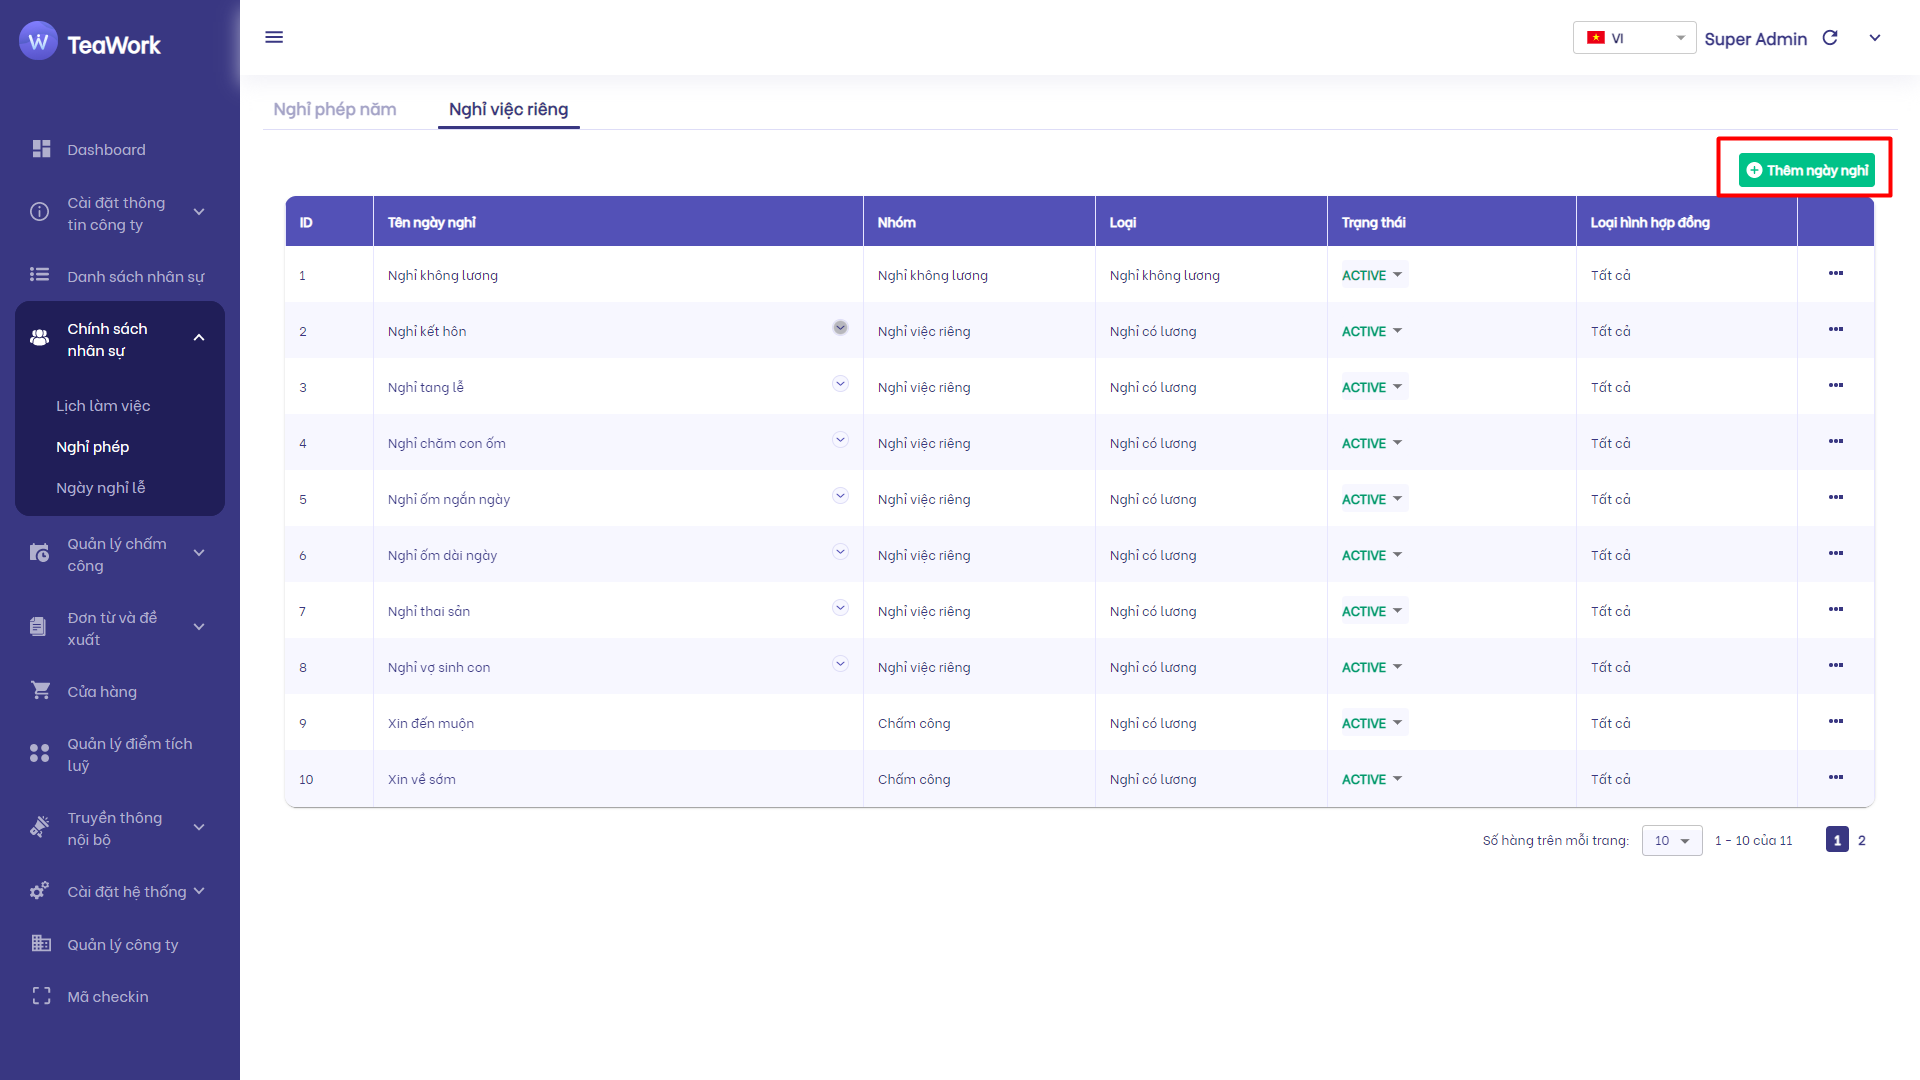Expand Cài đặt hệ thống menu

pyautogui.click(x=199, y=891)
